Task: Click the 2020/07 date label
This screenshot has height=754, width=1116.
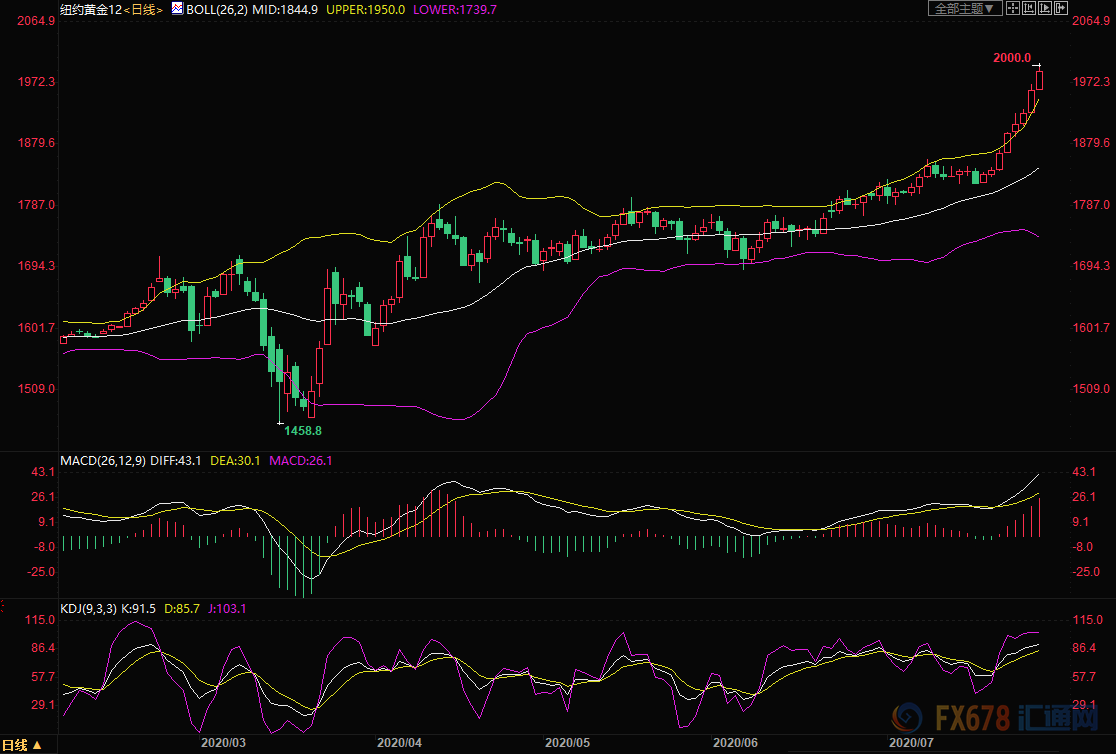Action: tap(911, 743)
